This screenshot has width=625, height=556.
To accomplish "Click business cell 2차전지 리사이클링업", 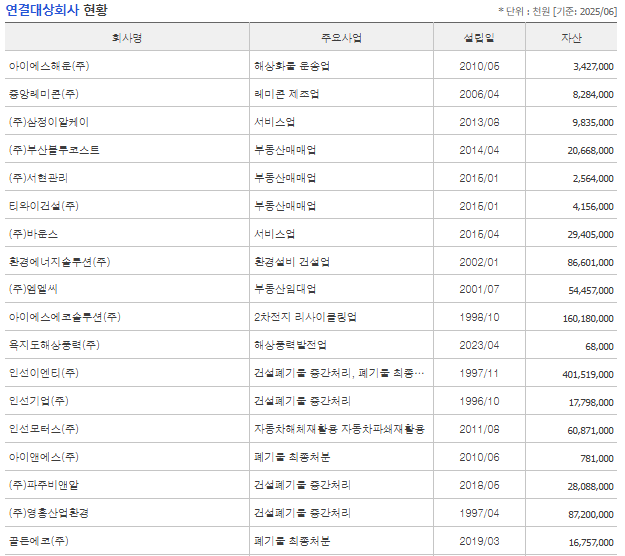I will pos(305,317).
